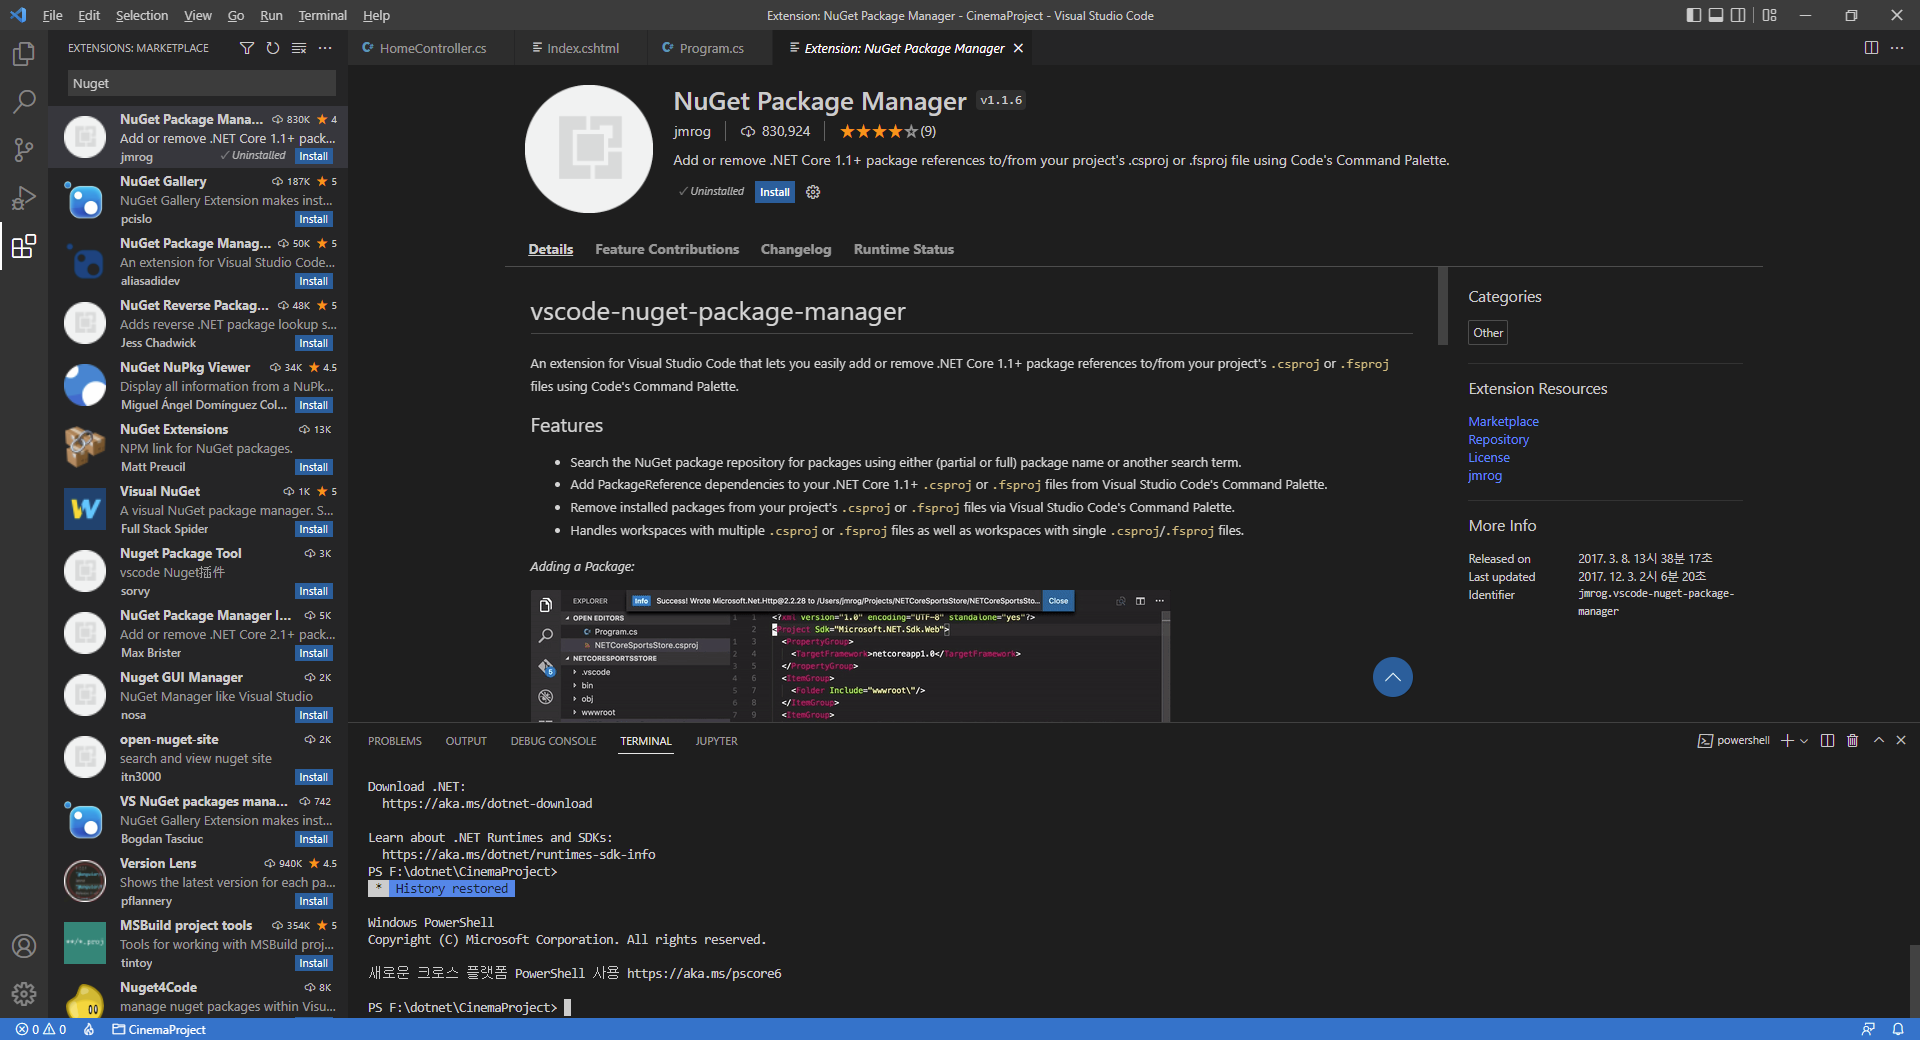
Task: Click the Other category tag
Action: (x=1488, y=333)
